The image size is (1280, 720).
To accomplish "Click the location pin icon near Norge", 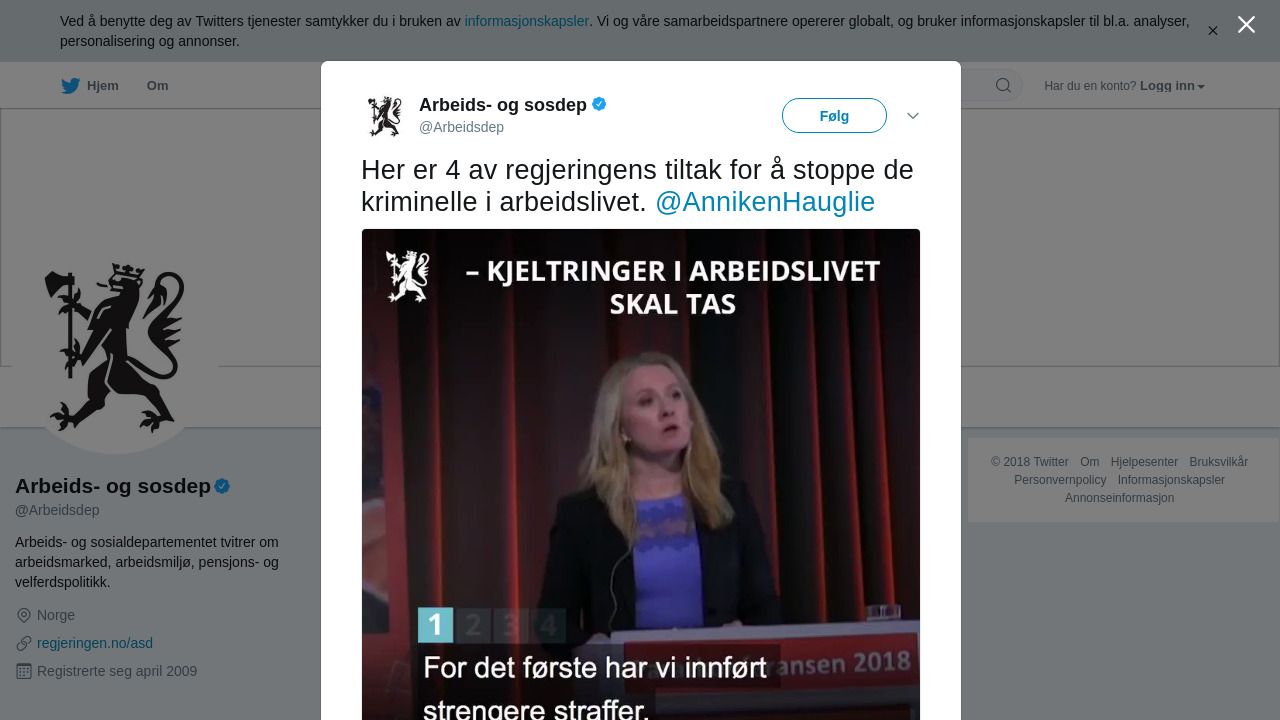I will (24, 615).
